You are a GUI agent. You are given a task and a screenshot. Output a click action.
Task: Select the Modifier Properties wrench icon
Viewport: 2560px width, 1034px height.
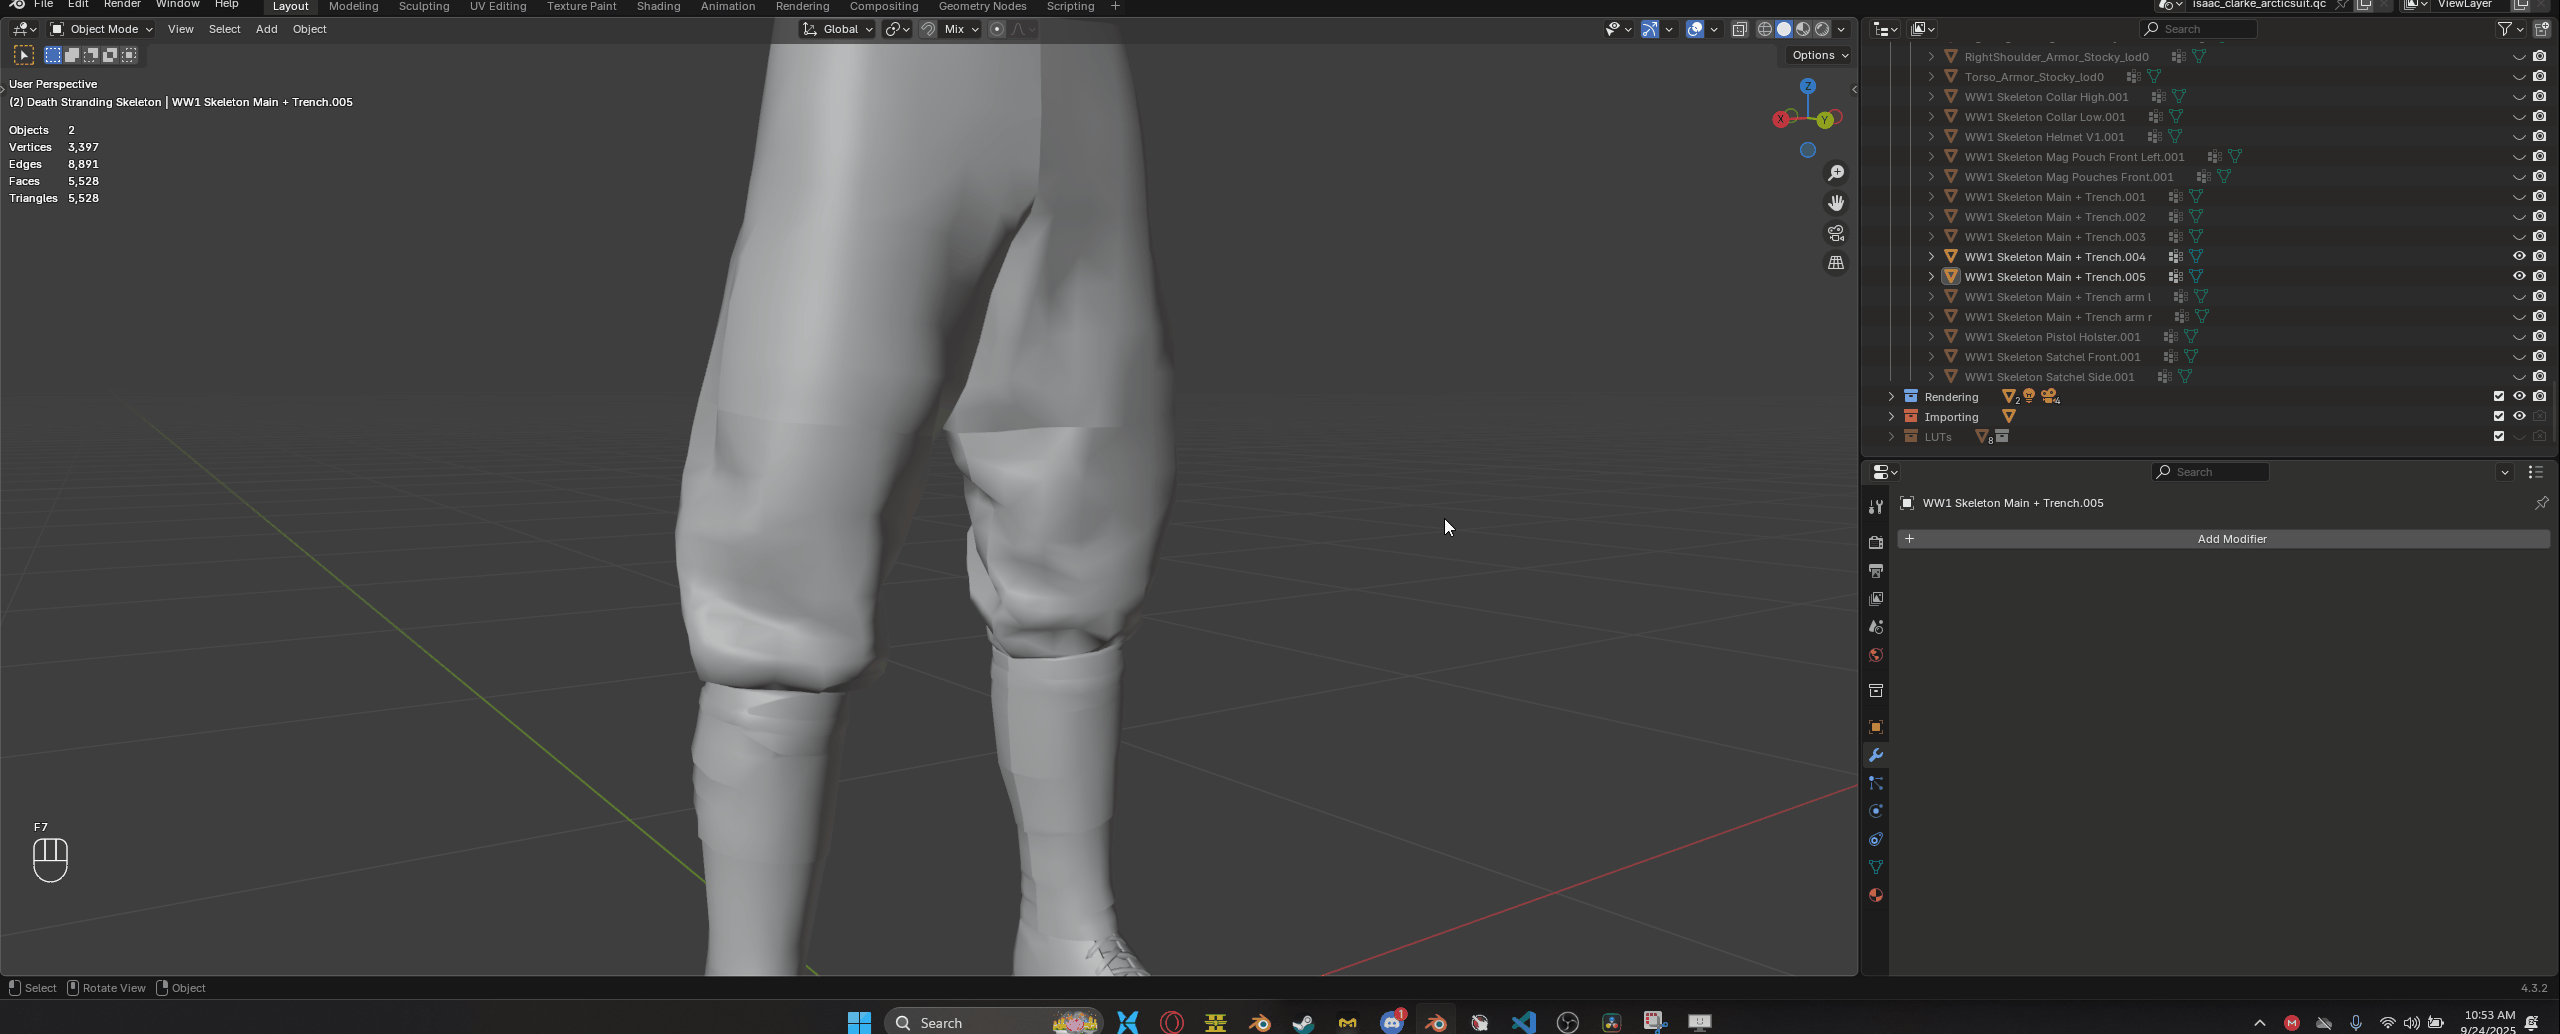click(1876, 755)
